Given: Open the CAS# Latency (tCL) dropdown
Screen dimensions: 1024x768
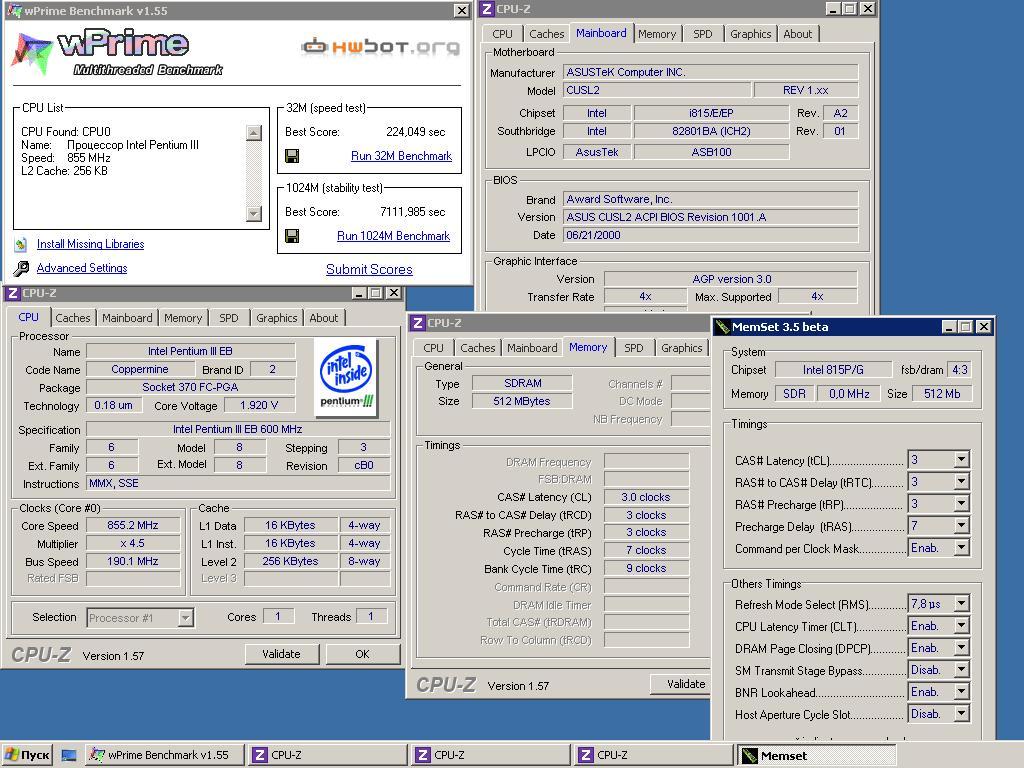Looking at the screenshot, I should 961,460.
